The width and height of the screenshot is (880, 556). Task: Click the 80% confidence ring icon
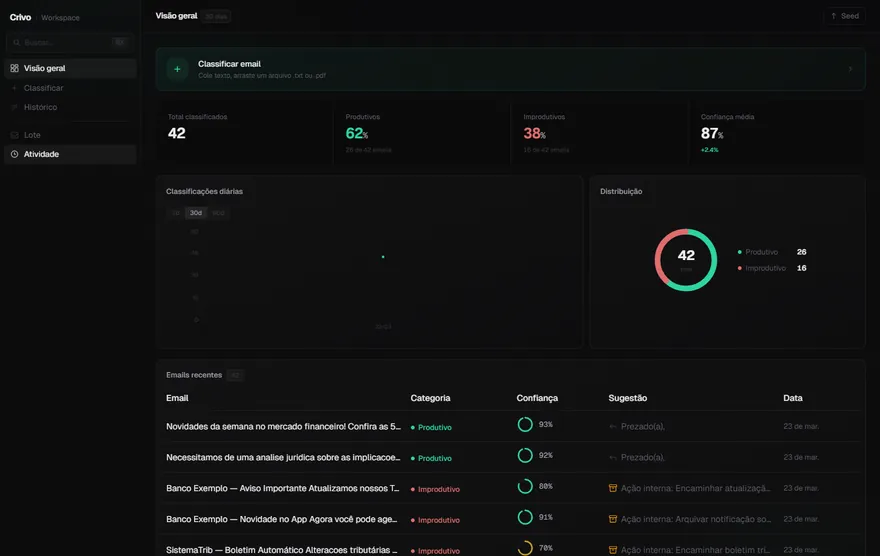(525, 486)
